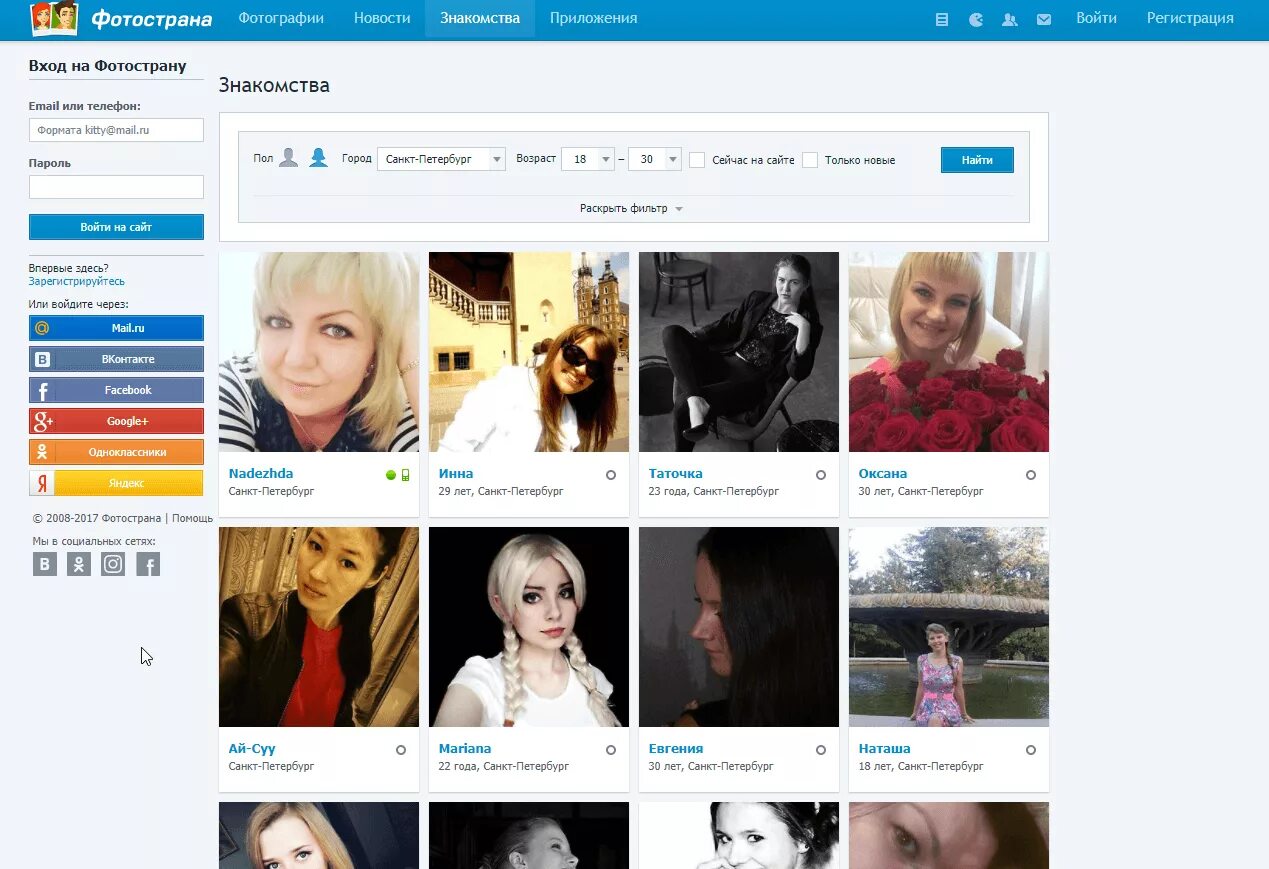Click the offline status circle for Наташа

coord(1031,750)
